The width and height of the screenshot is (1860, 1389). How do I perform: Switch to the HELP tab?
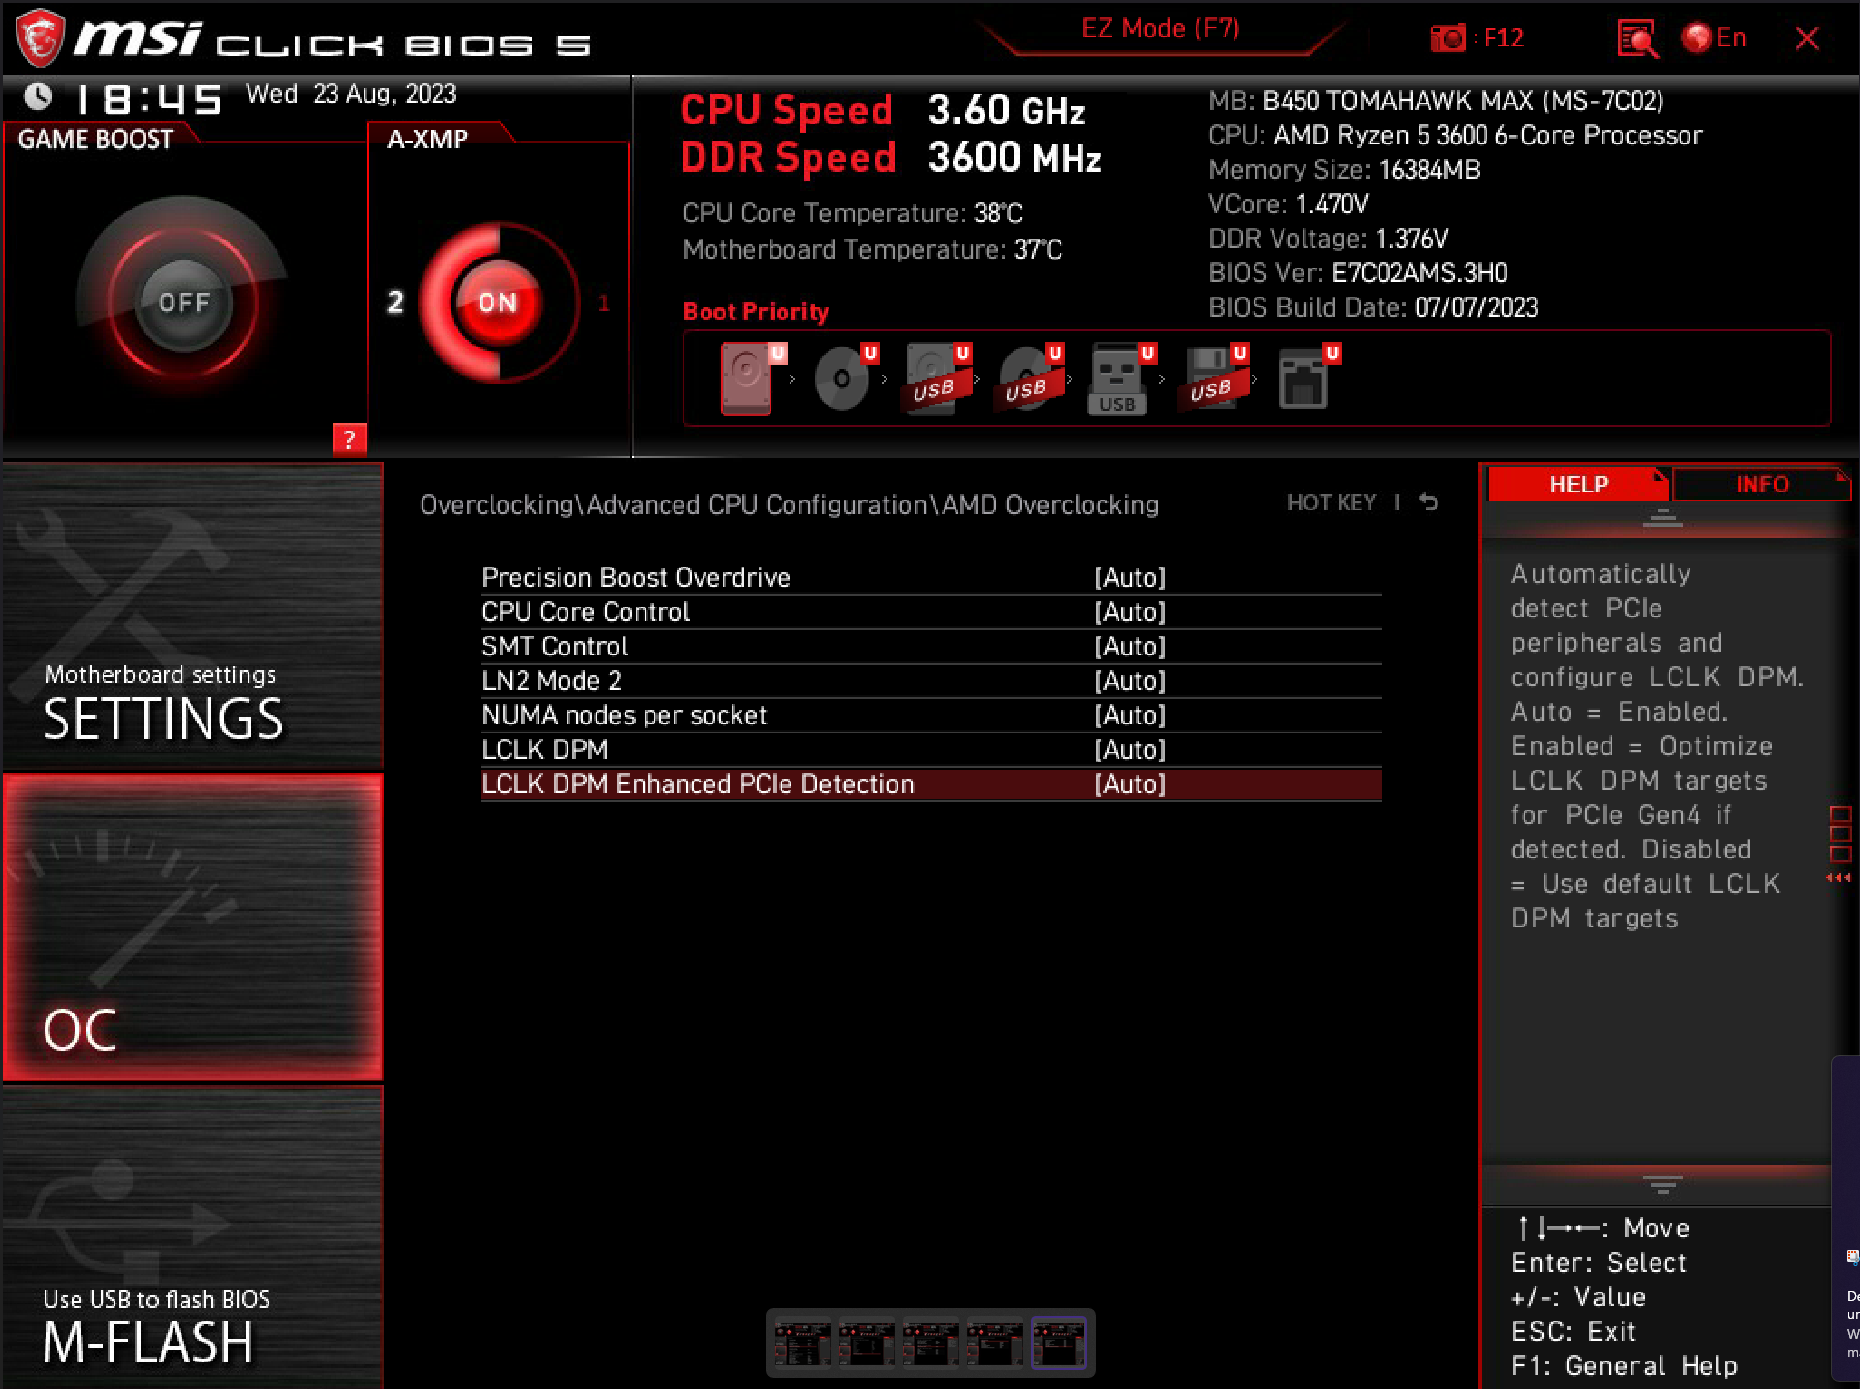(1578, 484)
